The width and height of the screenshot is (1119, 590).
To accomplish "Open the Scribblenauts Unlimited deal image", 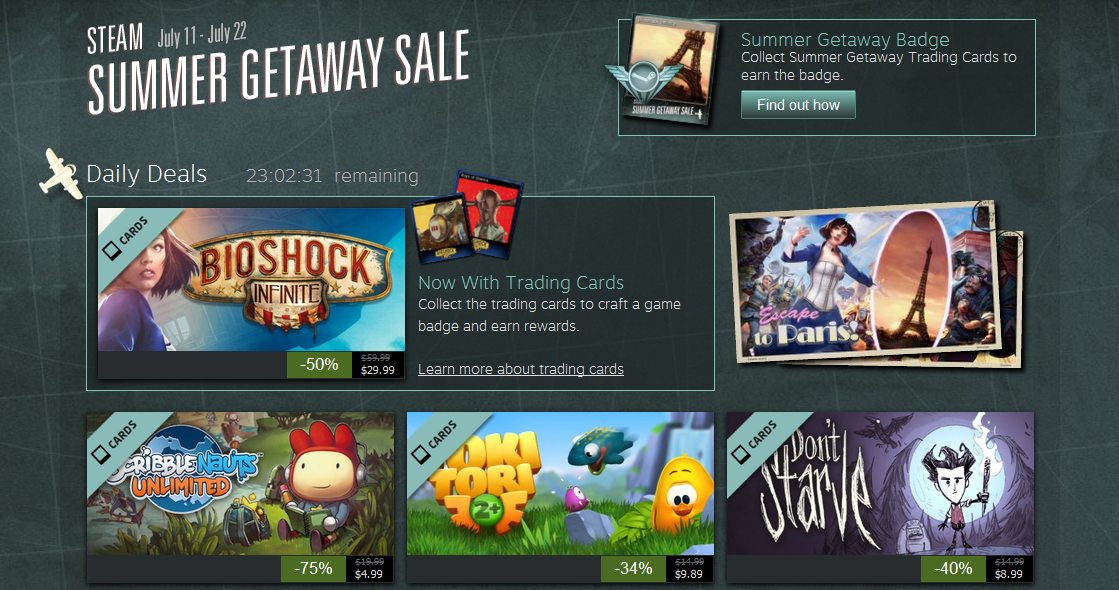I will tap(240, 484).
